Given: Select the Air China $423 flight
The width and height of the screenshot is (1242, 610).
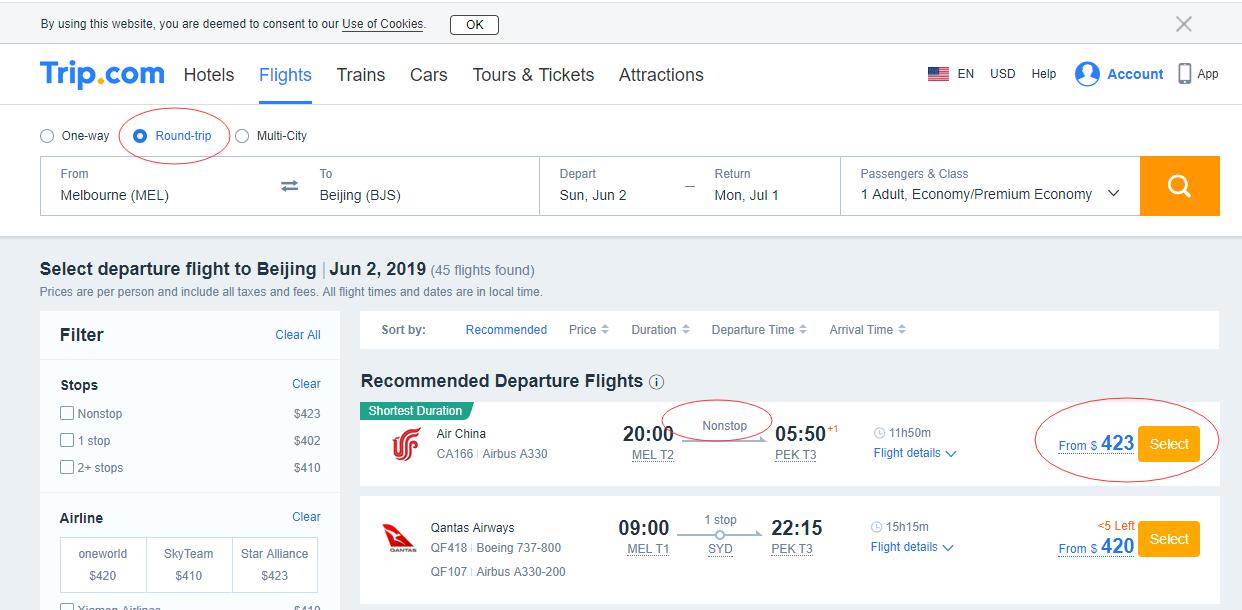Looking at the screenshot, I should click(x=1169, y=444).
